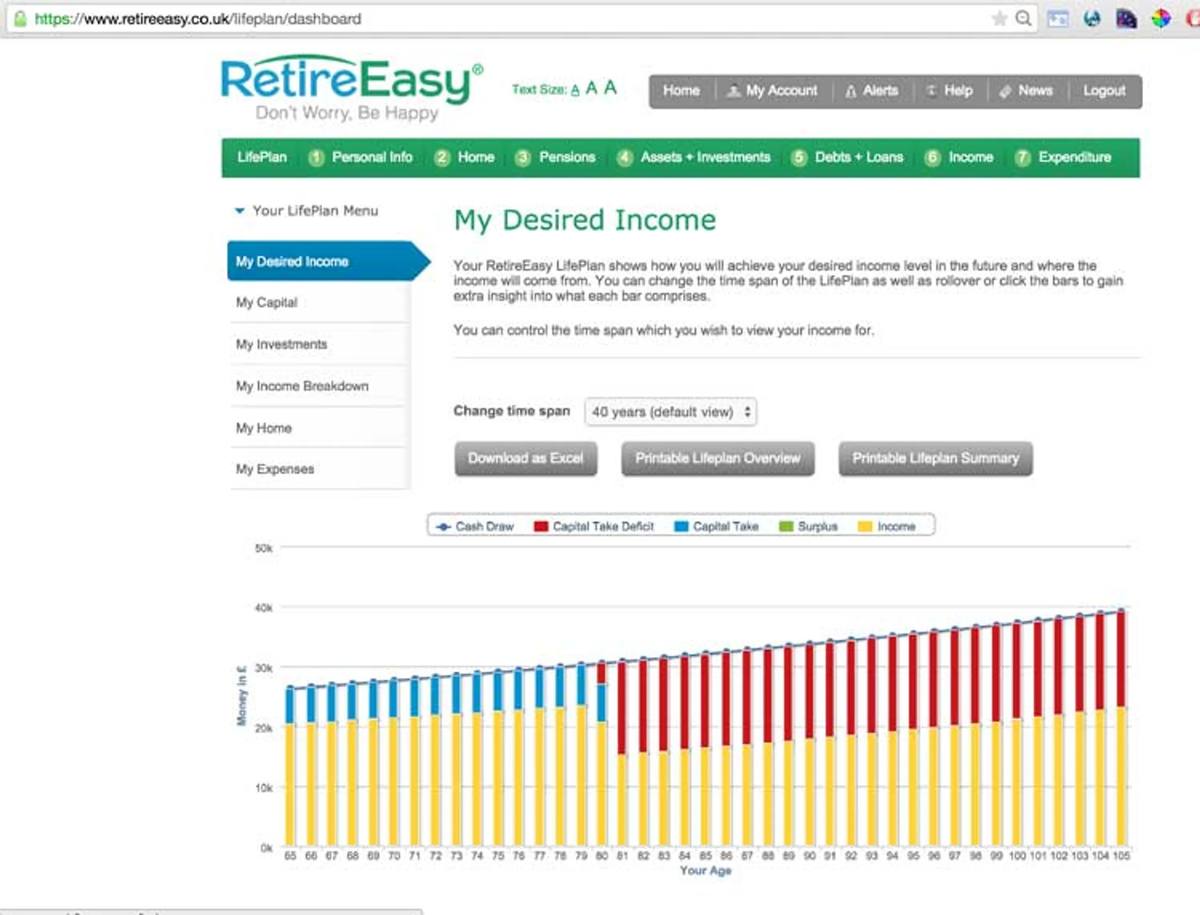Go to the Pensions tab
Viewport: 1200px width, 915px height.
[556, 157]
